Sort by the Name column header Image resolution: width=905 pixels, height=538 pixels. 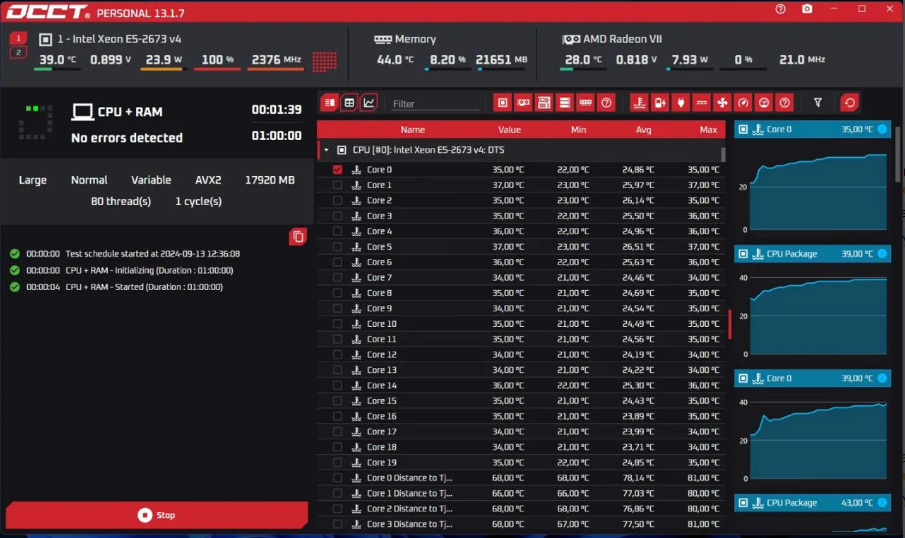click(413, 130)
